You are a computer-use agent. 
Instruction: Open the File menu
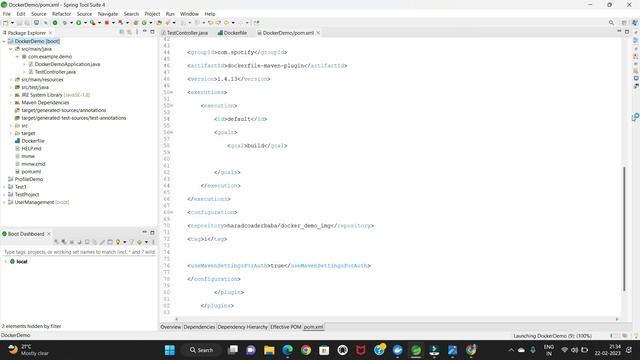pos(7,14)
